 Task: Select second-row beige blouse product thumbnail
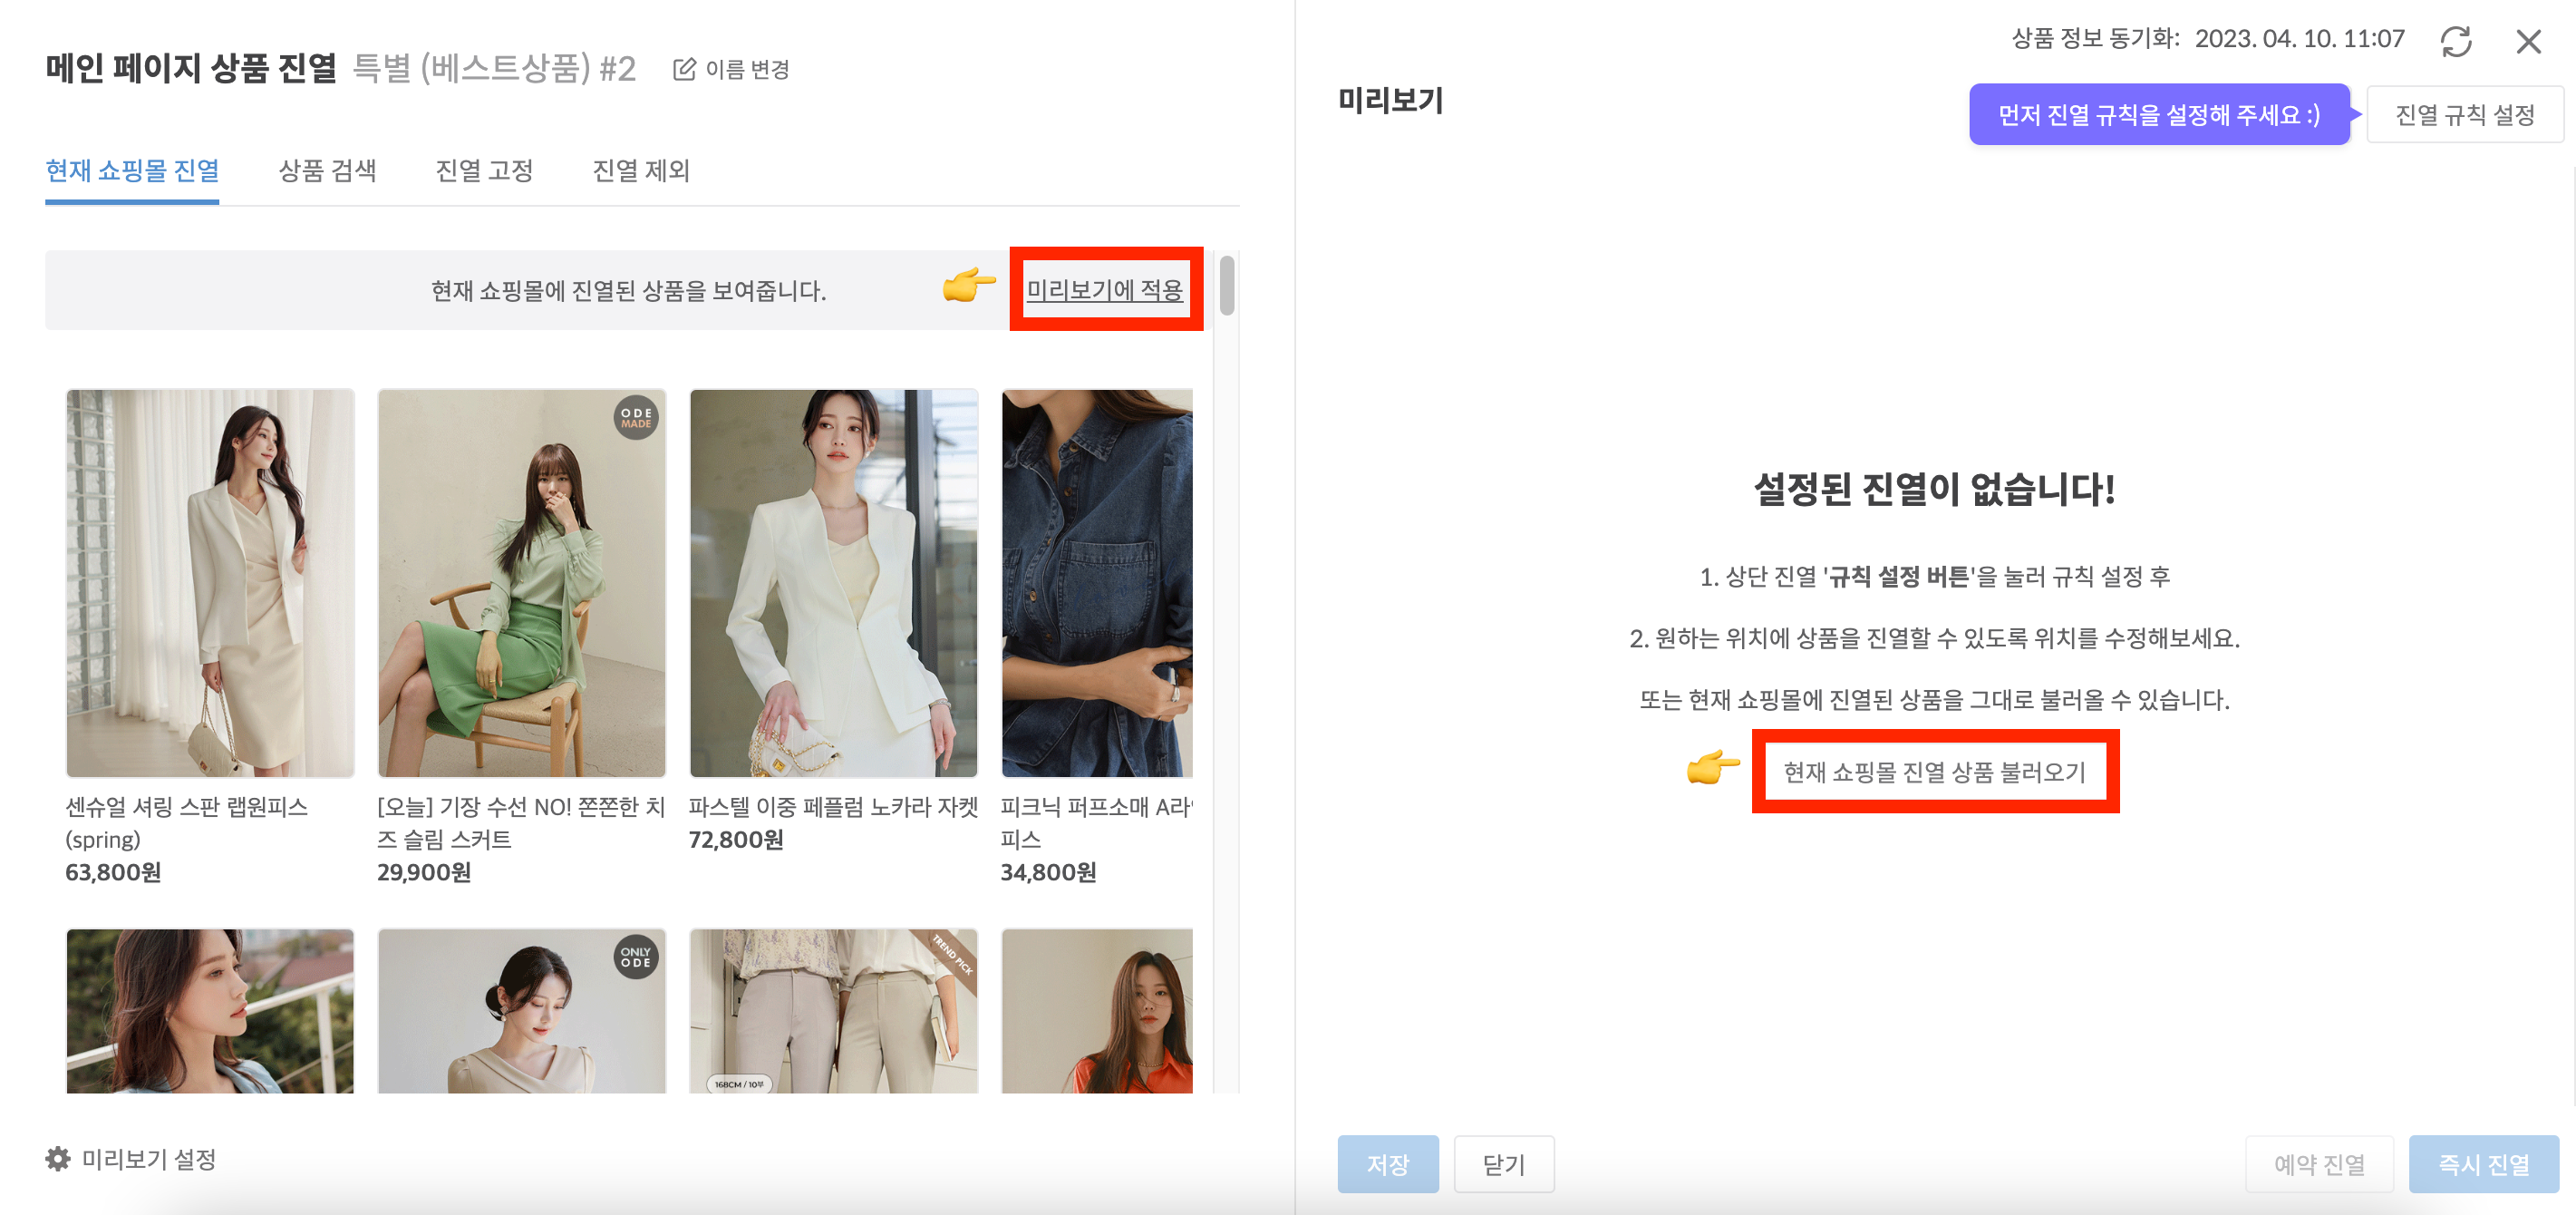click(522, 1010)
